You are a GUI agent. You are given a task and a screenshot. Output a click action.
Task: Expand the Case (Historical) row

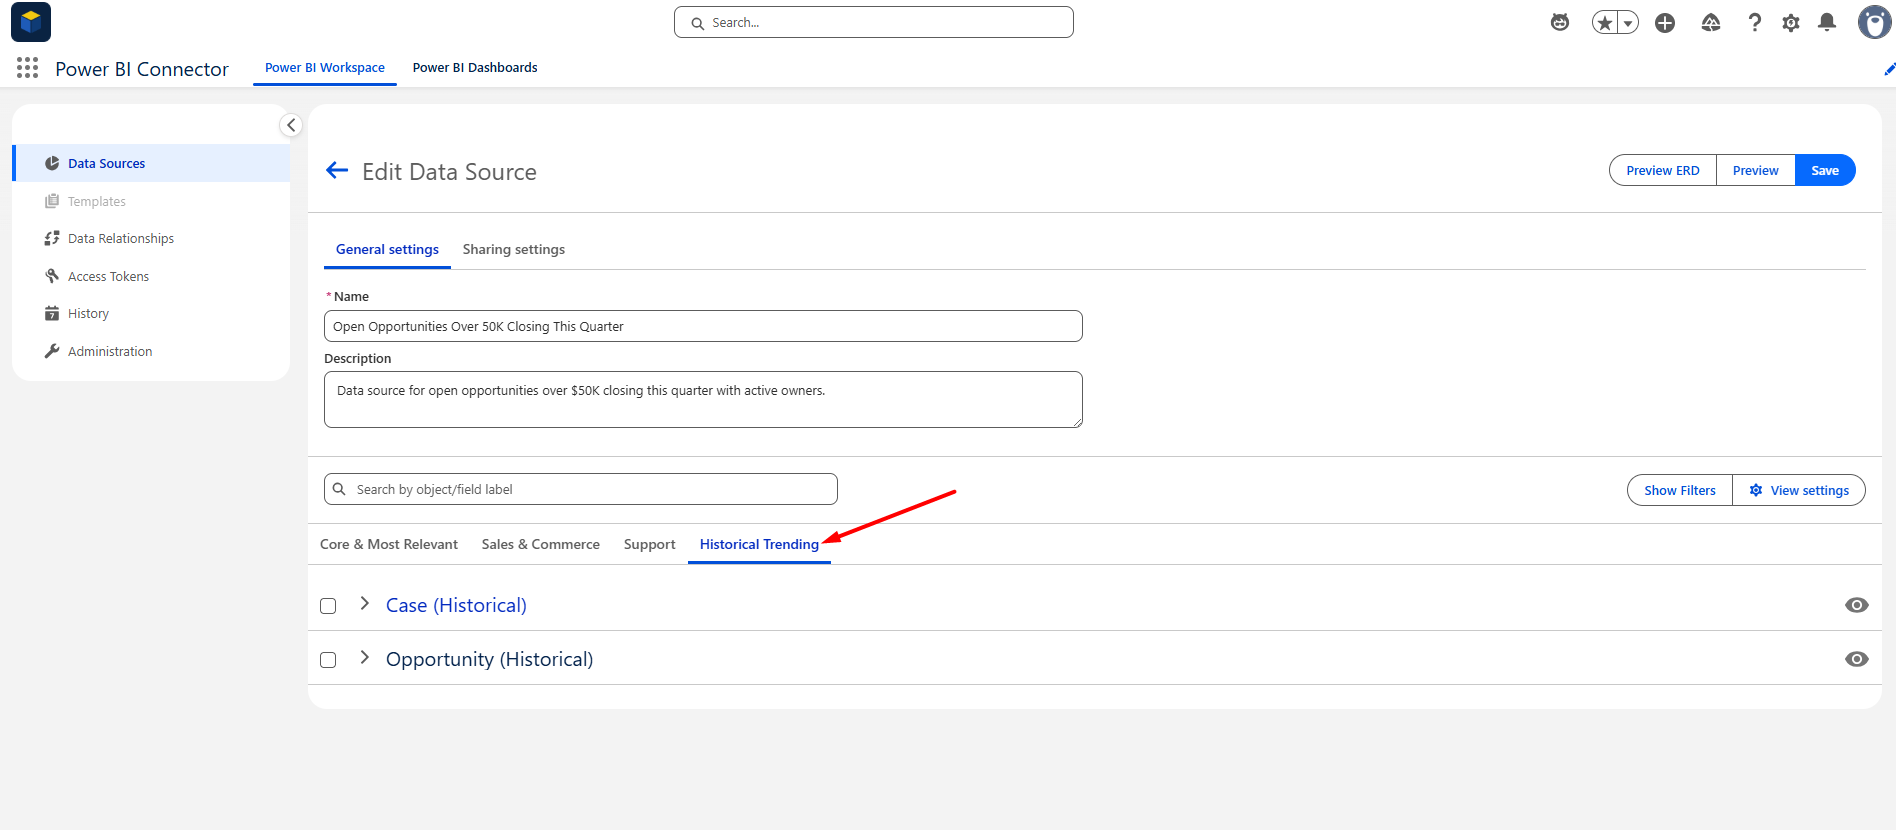pos(365,603)
